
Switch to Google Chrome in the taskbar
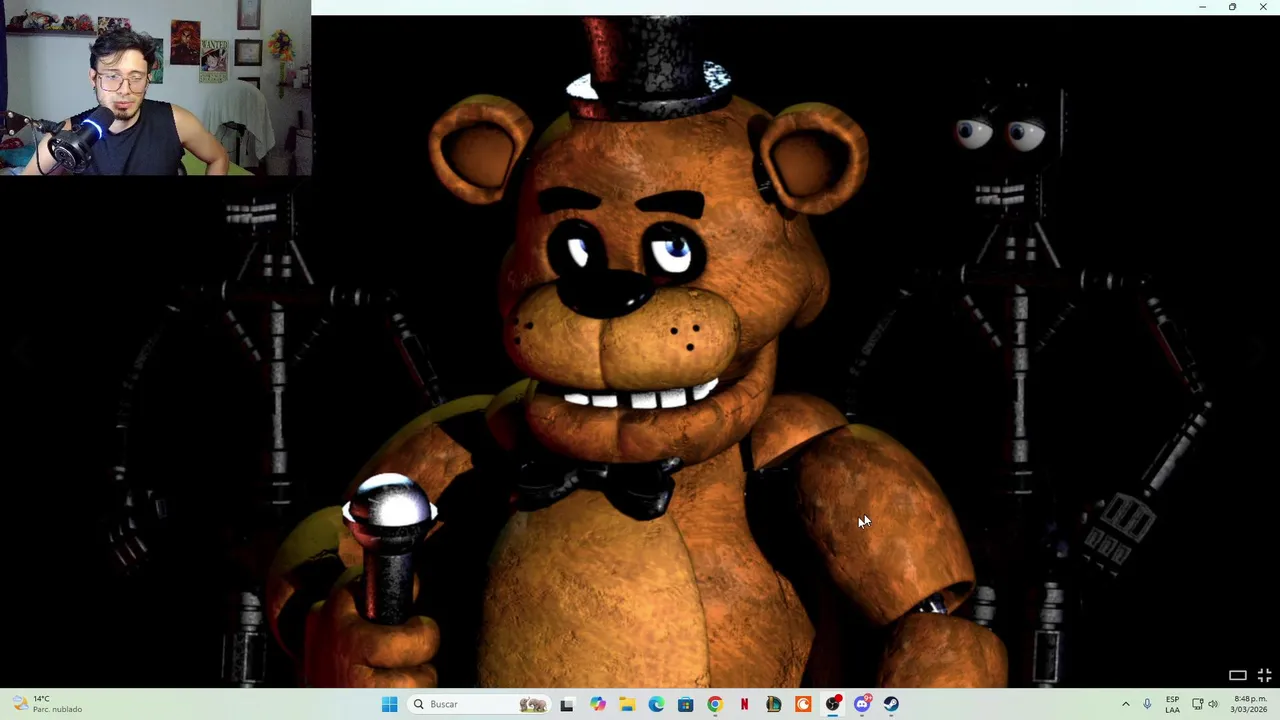(715, 704)
